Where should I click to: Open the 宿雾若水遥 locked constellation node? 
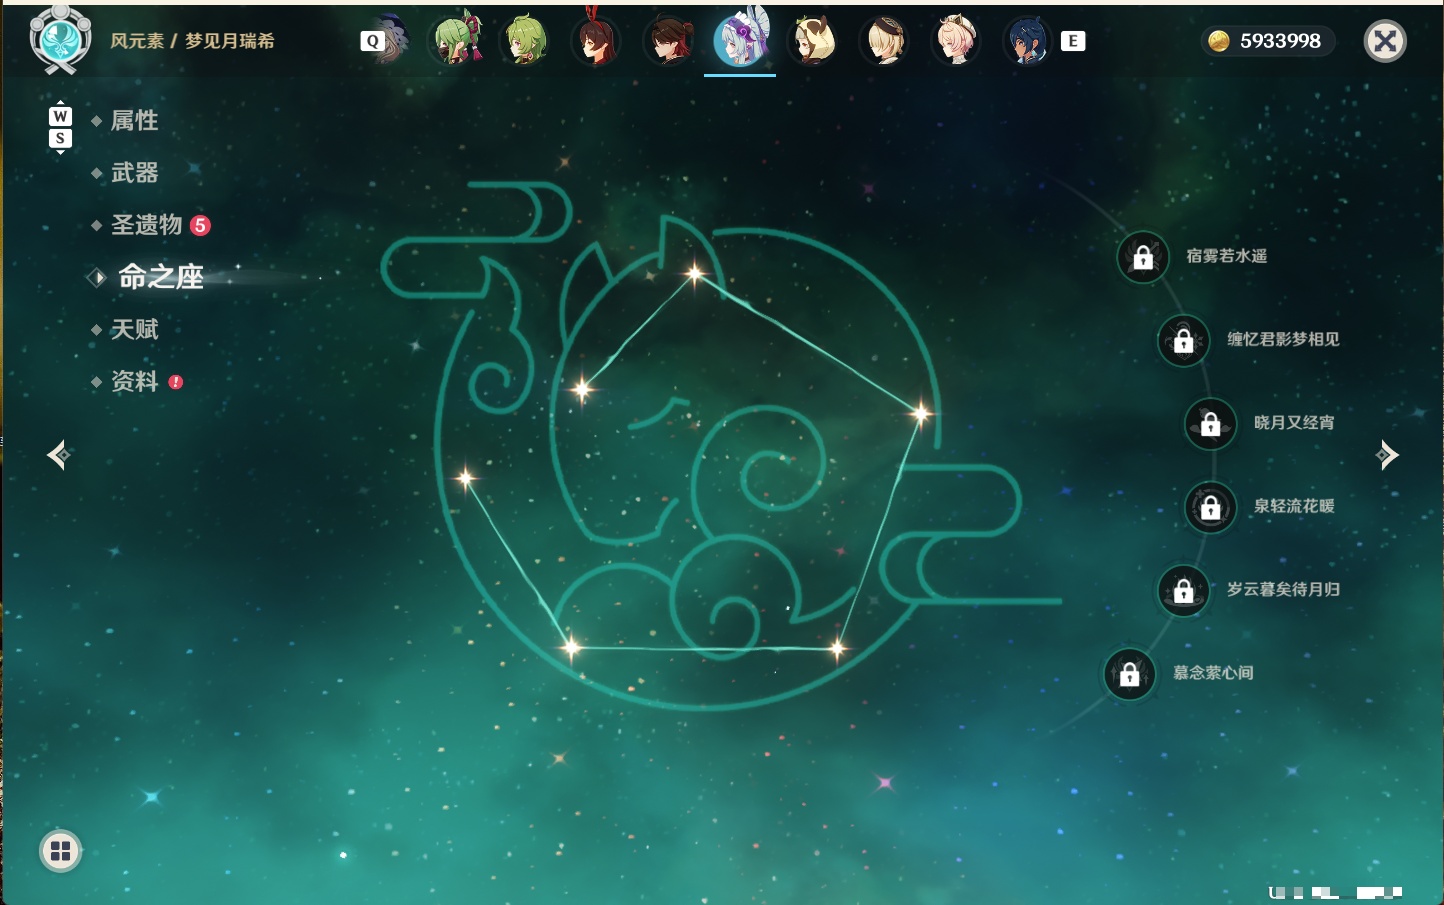pos(1143,257)
